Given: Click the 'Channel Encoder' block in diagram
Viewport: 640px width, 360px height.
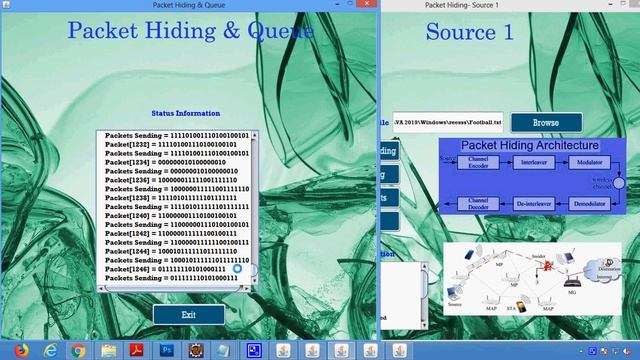Looking at the screenshot, I should [x=478, y=162].
